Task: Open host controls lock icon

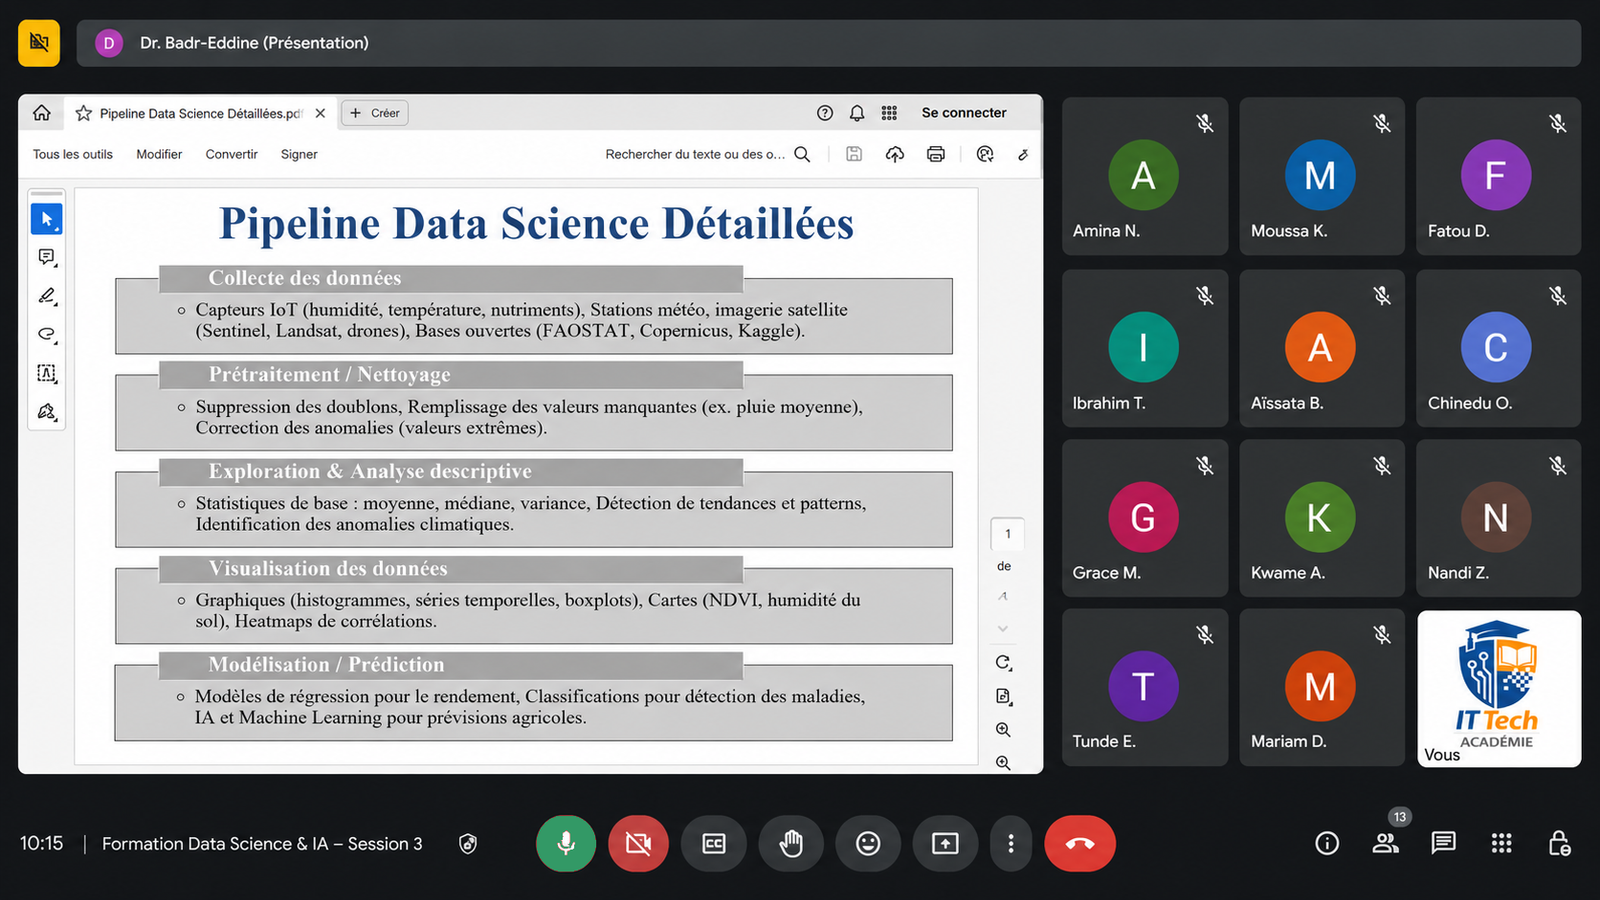Action: click(x=1559, y=844)
